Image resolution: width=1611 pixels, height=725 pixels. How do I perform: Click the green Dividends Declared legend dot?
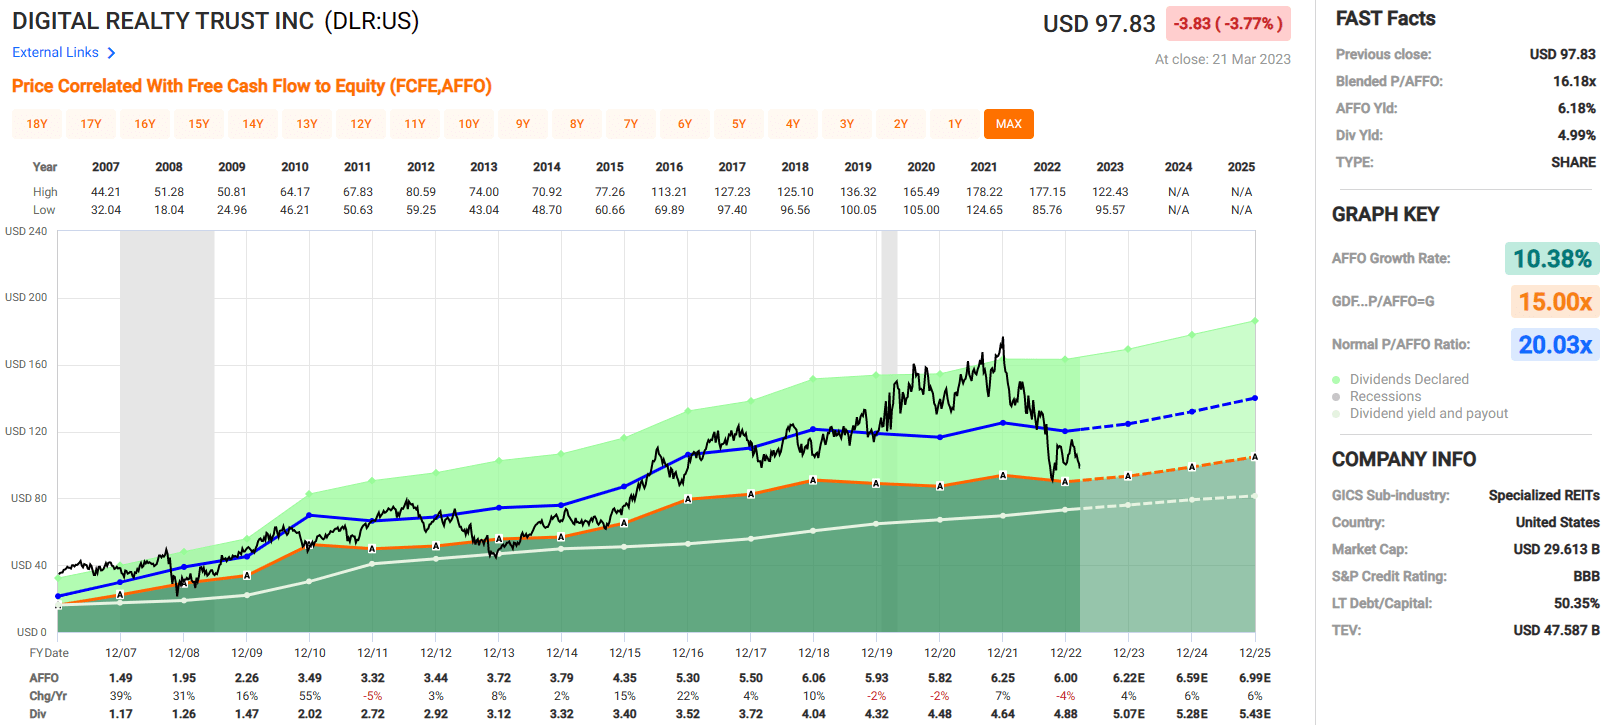pos(1336,380)
